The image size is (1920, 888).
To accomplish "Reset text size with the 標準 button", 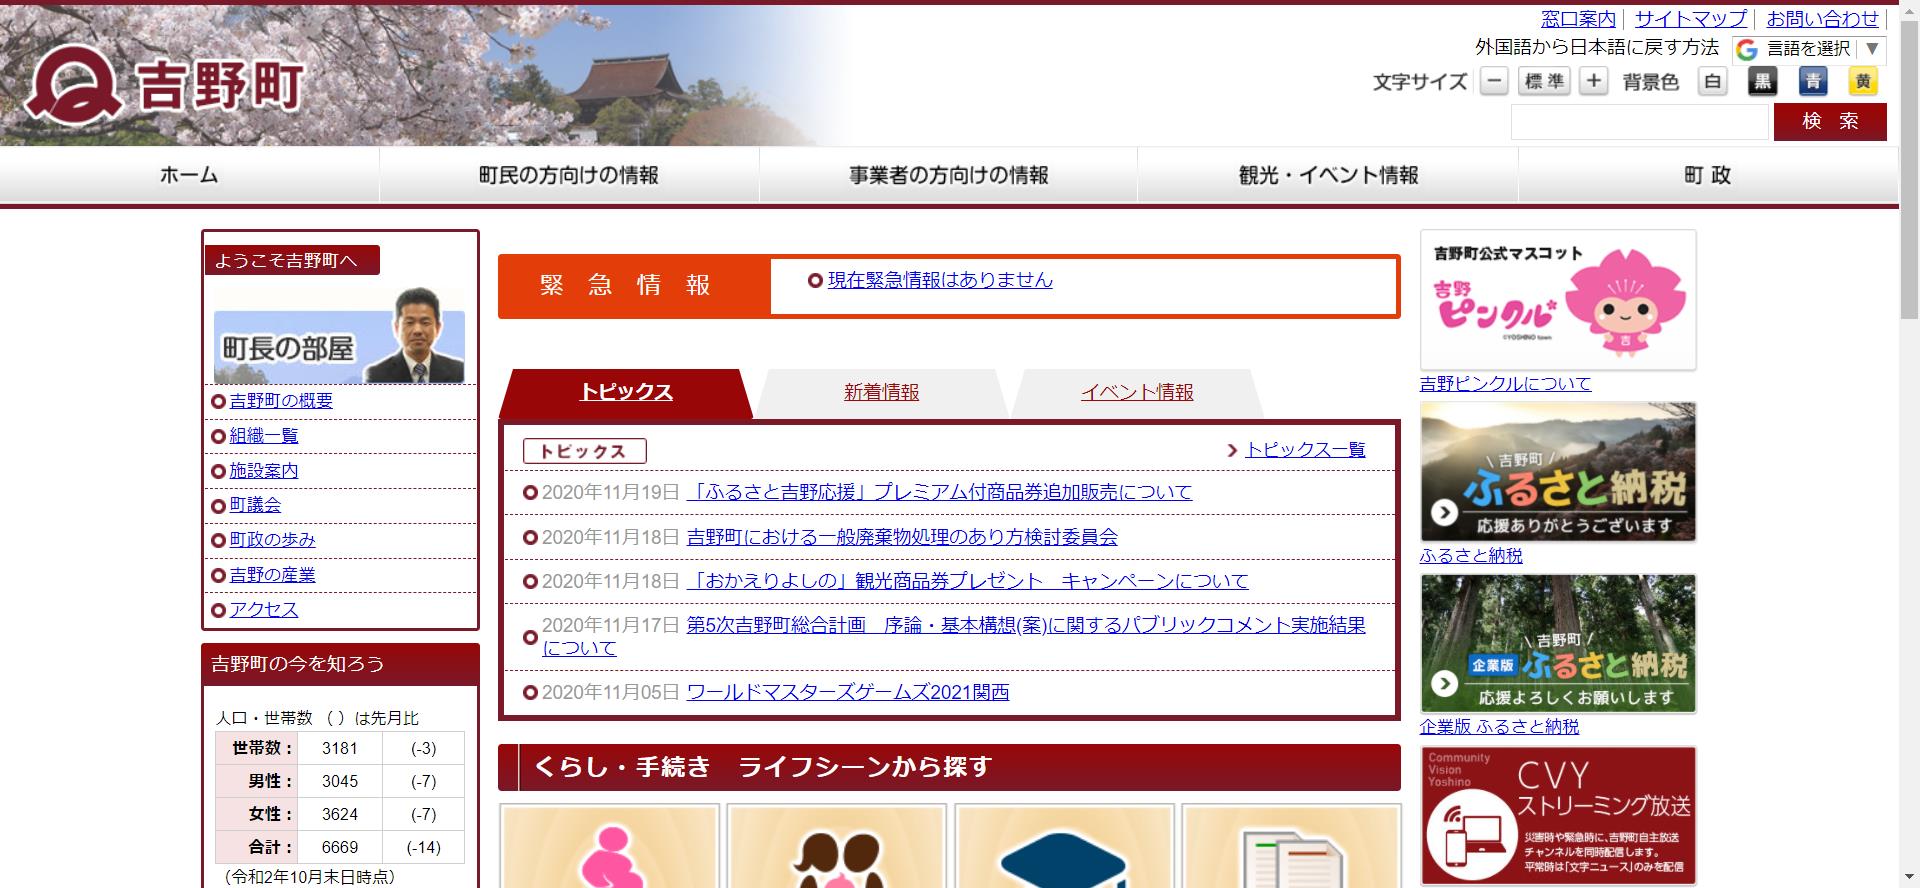I will pyautogui.click(x=1545, y=81).
